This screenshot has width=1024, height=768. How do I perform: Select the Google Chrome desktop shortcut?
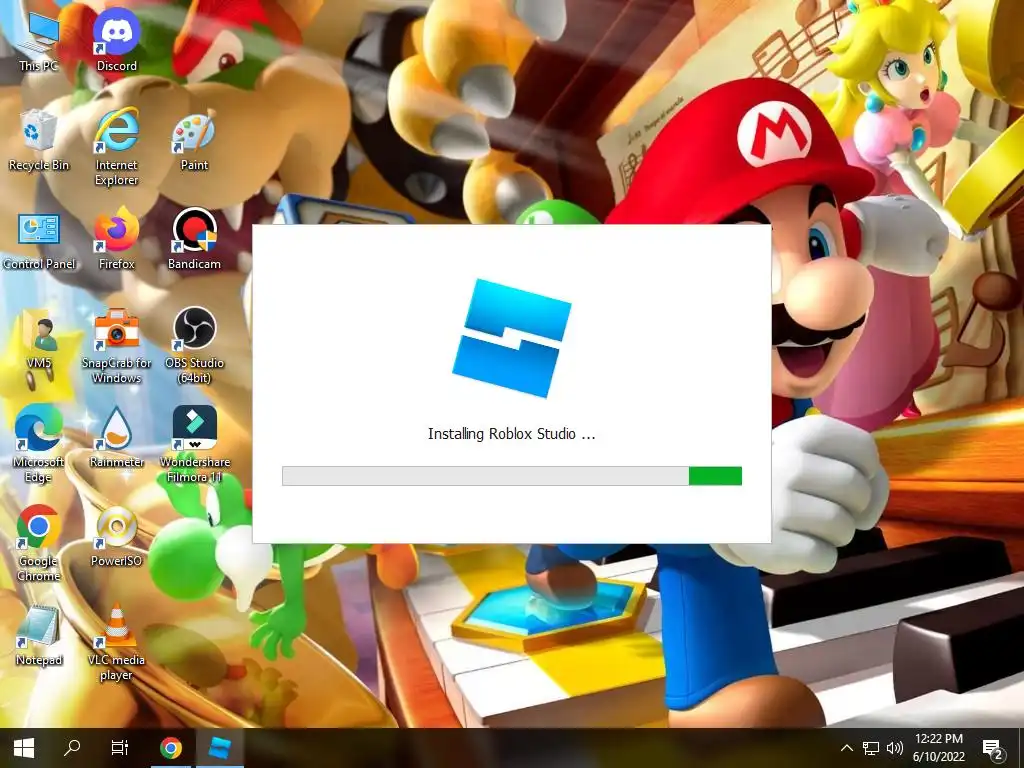click(x=38, y=543)
